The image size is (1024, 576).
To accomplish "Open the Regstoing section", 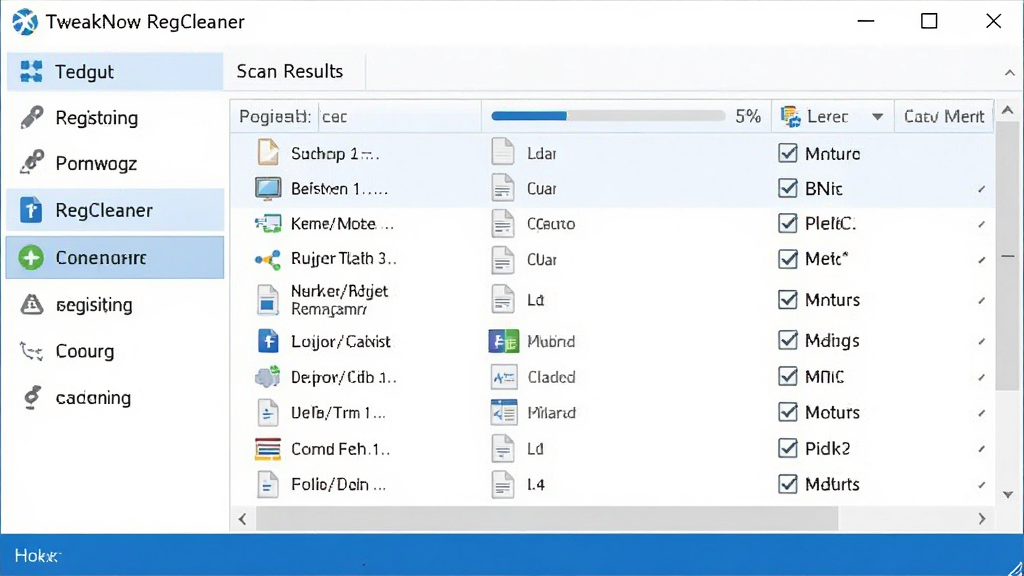I will coord(115,118).
